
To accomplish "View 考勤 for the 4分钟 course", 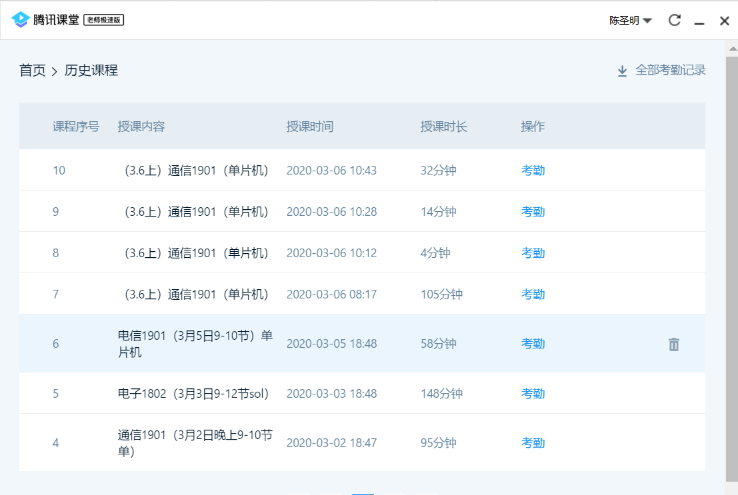I will (x=533, y=253).
